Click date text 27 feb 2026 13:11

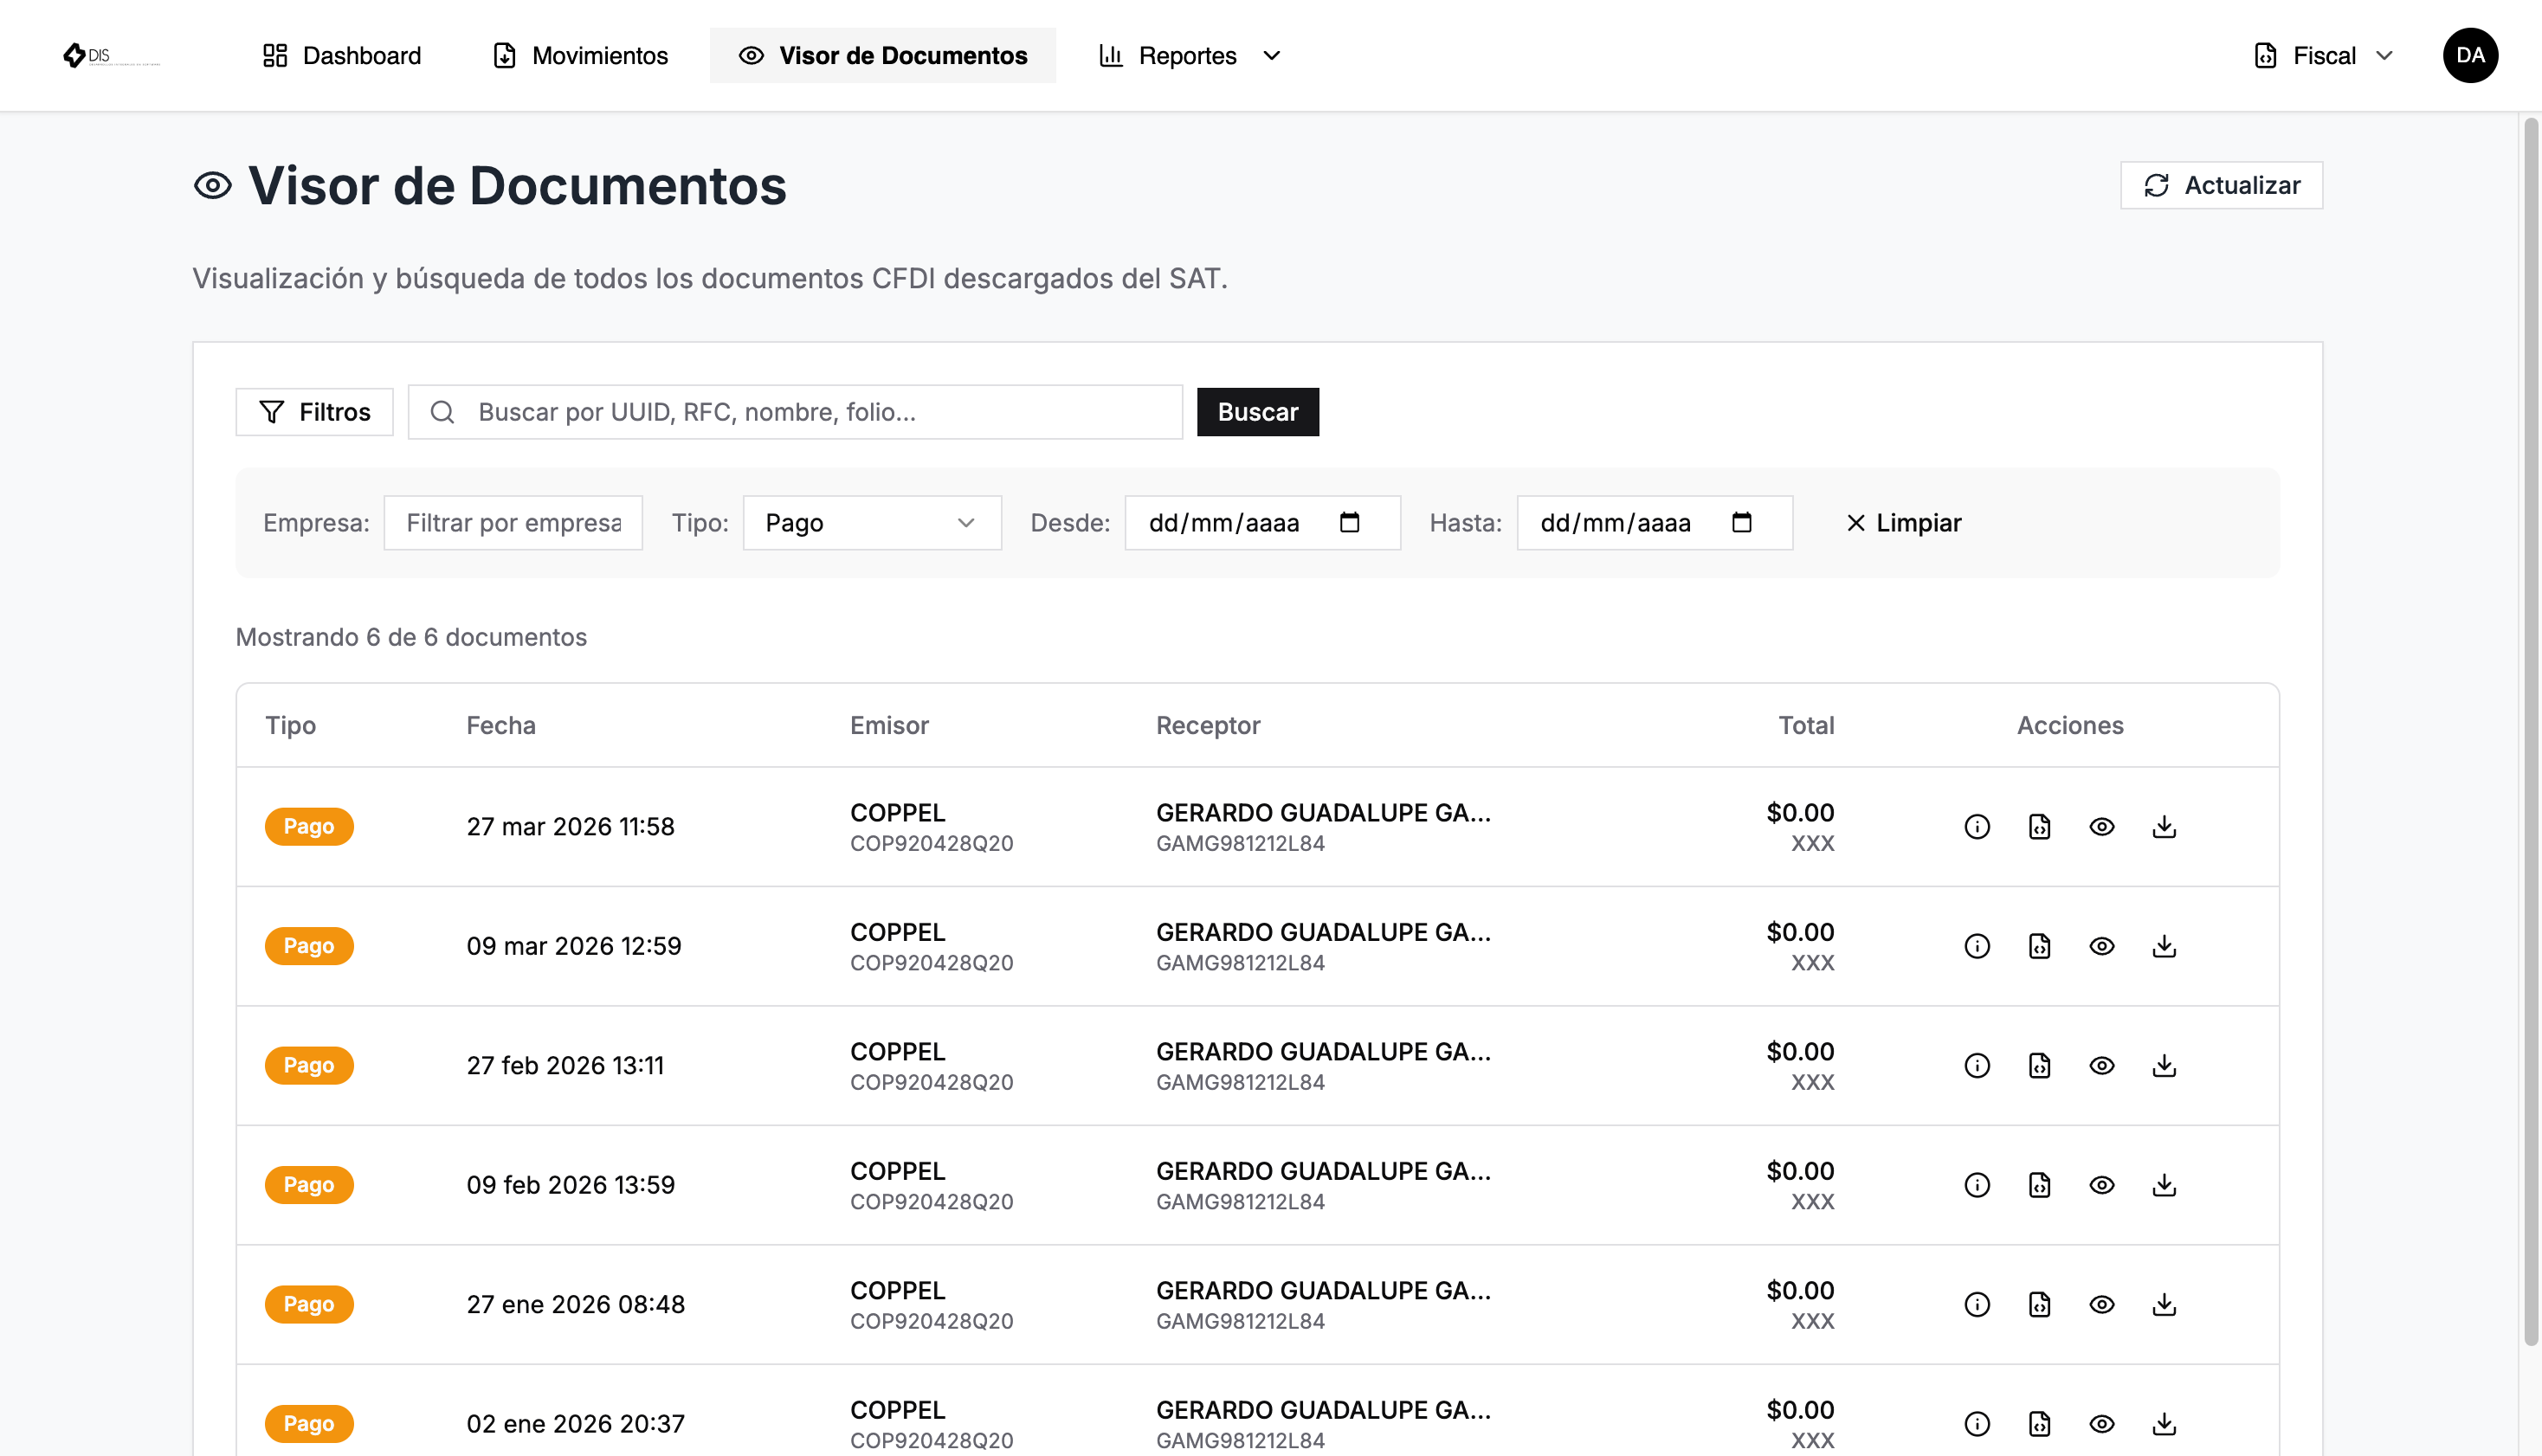(x=565, y=1065)
